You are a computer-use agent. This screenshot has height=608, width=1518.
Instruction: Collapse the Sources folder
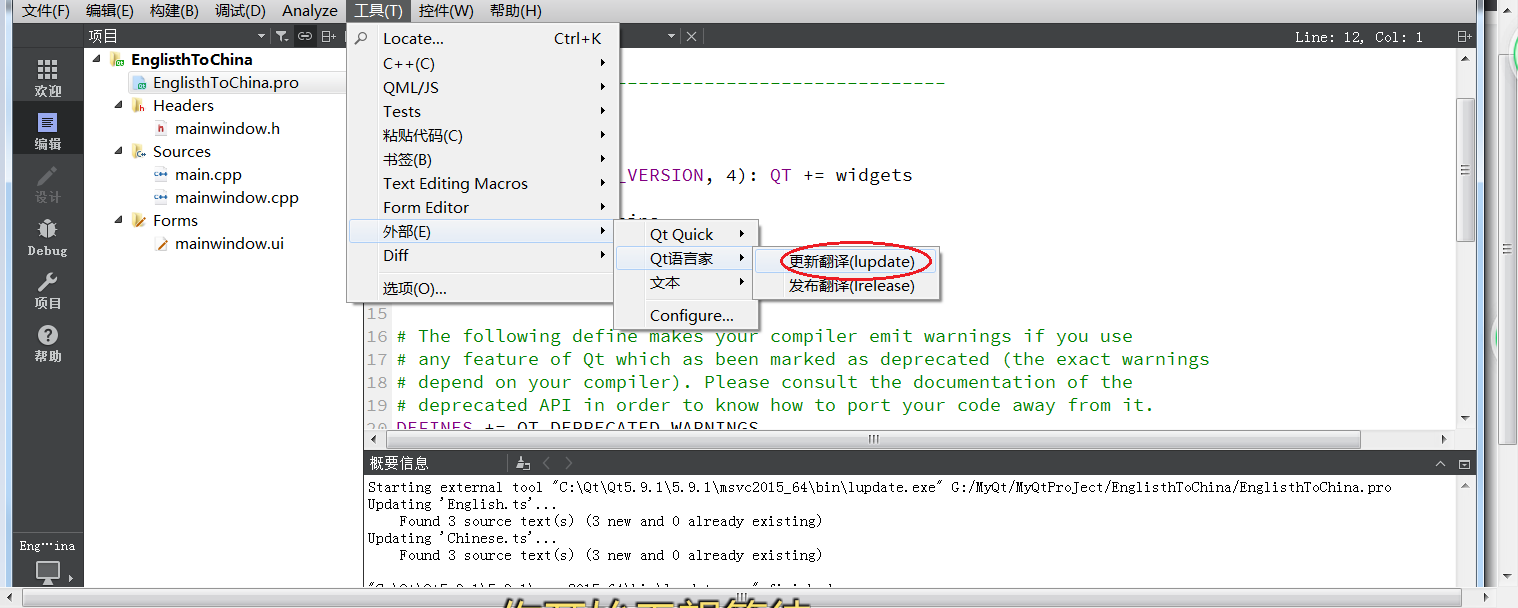click(118, 151)
